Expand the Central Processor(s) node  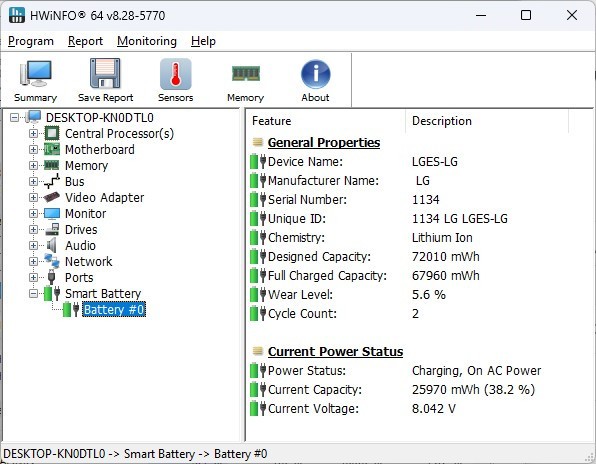(33, 133)
